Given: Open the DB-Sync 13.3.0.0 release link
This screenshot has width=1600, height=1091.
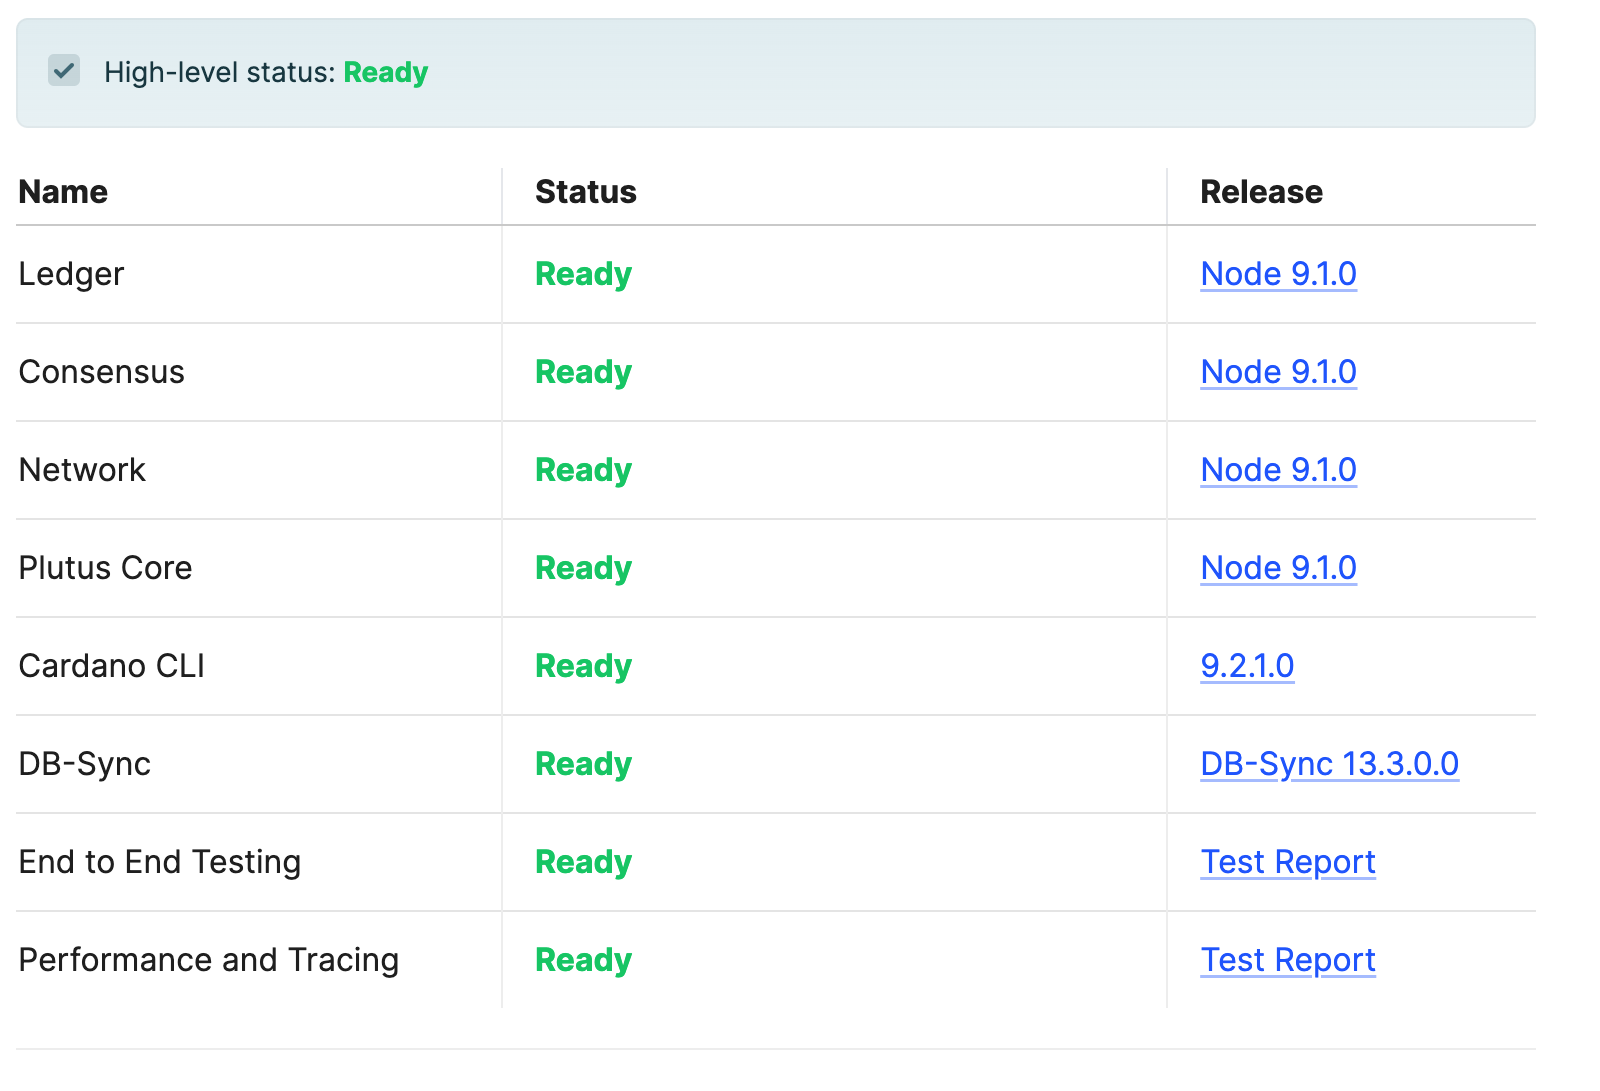Looking at the screenshot, I should pyautogui.click(x=1328, y=764).
